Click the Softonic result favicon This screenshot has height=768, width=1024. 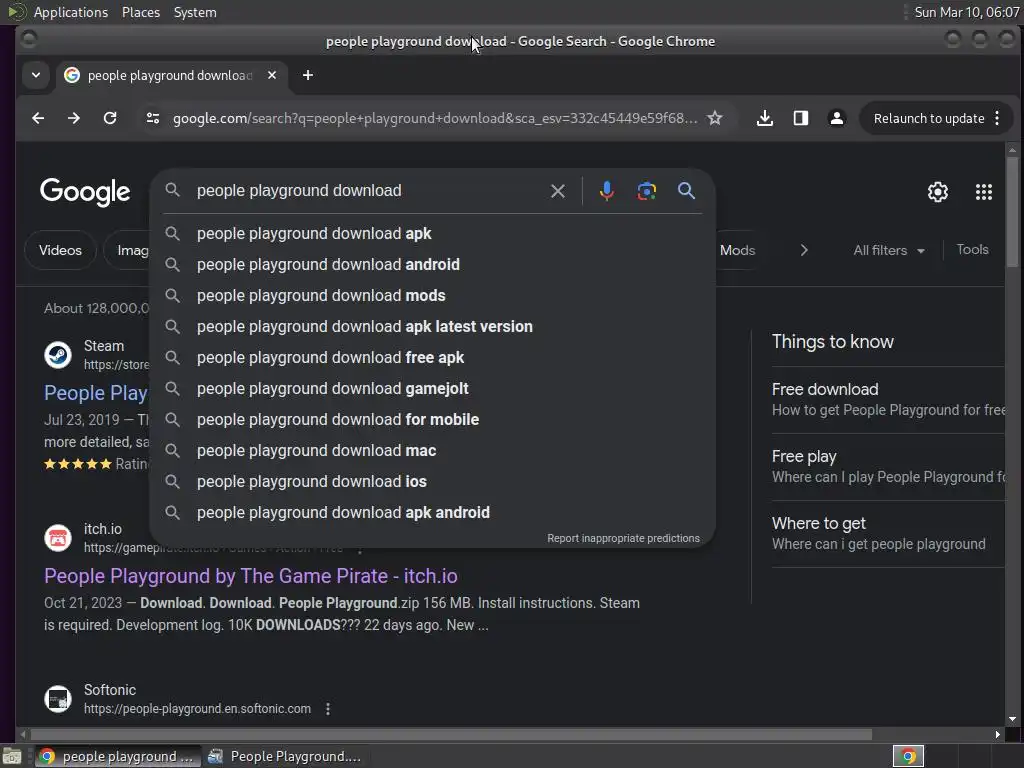(x=57, y=699)
